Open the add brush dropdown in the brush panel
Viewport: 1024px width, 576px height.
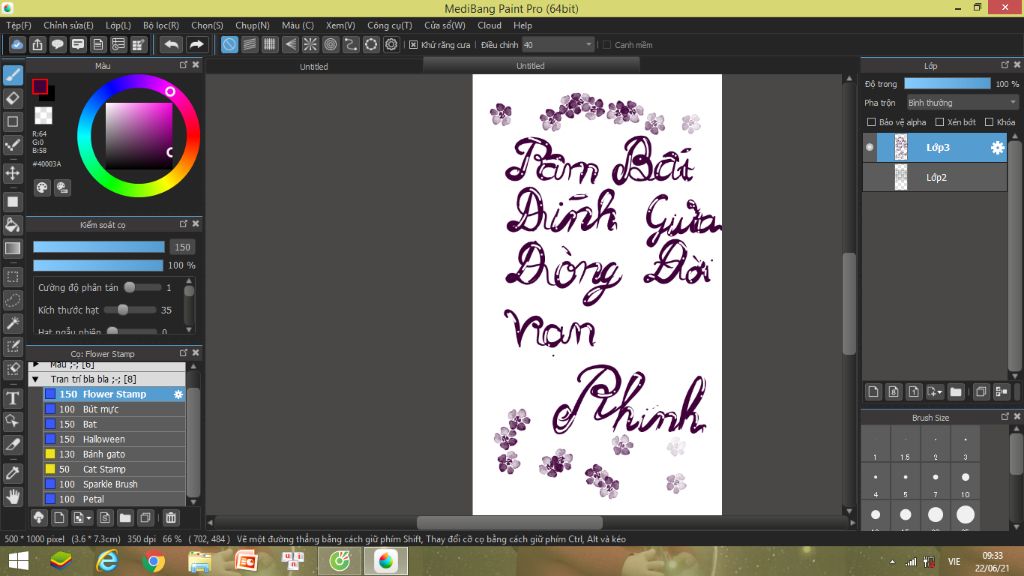point(82,518)
